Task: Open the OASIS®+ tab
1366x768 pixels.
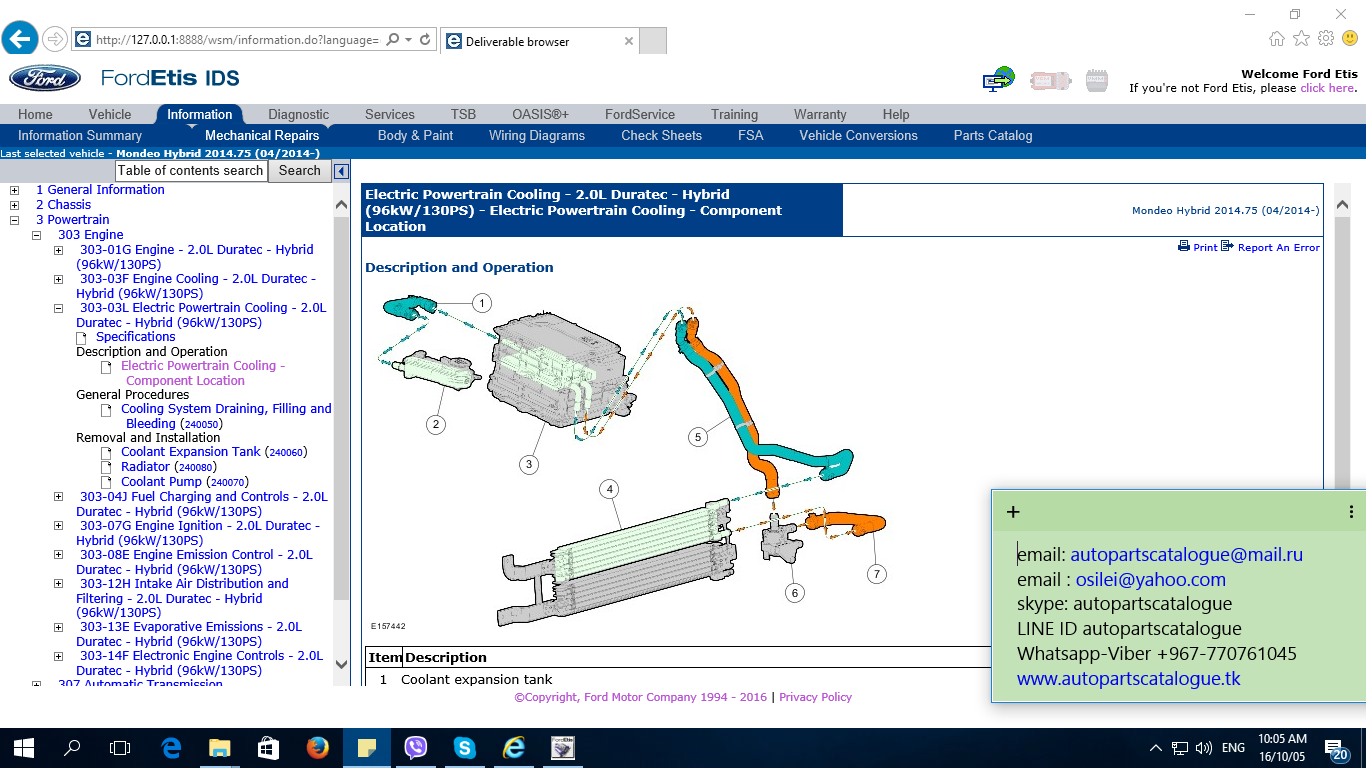Action: [540, 114]
